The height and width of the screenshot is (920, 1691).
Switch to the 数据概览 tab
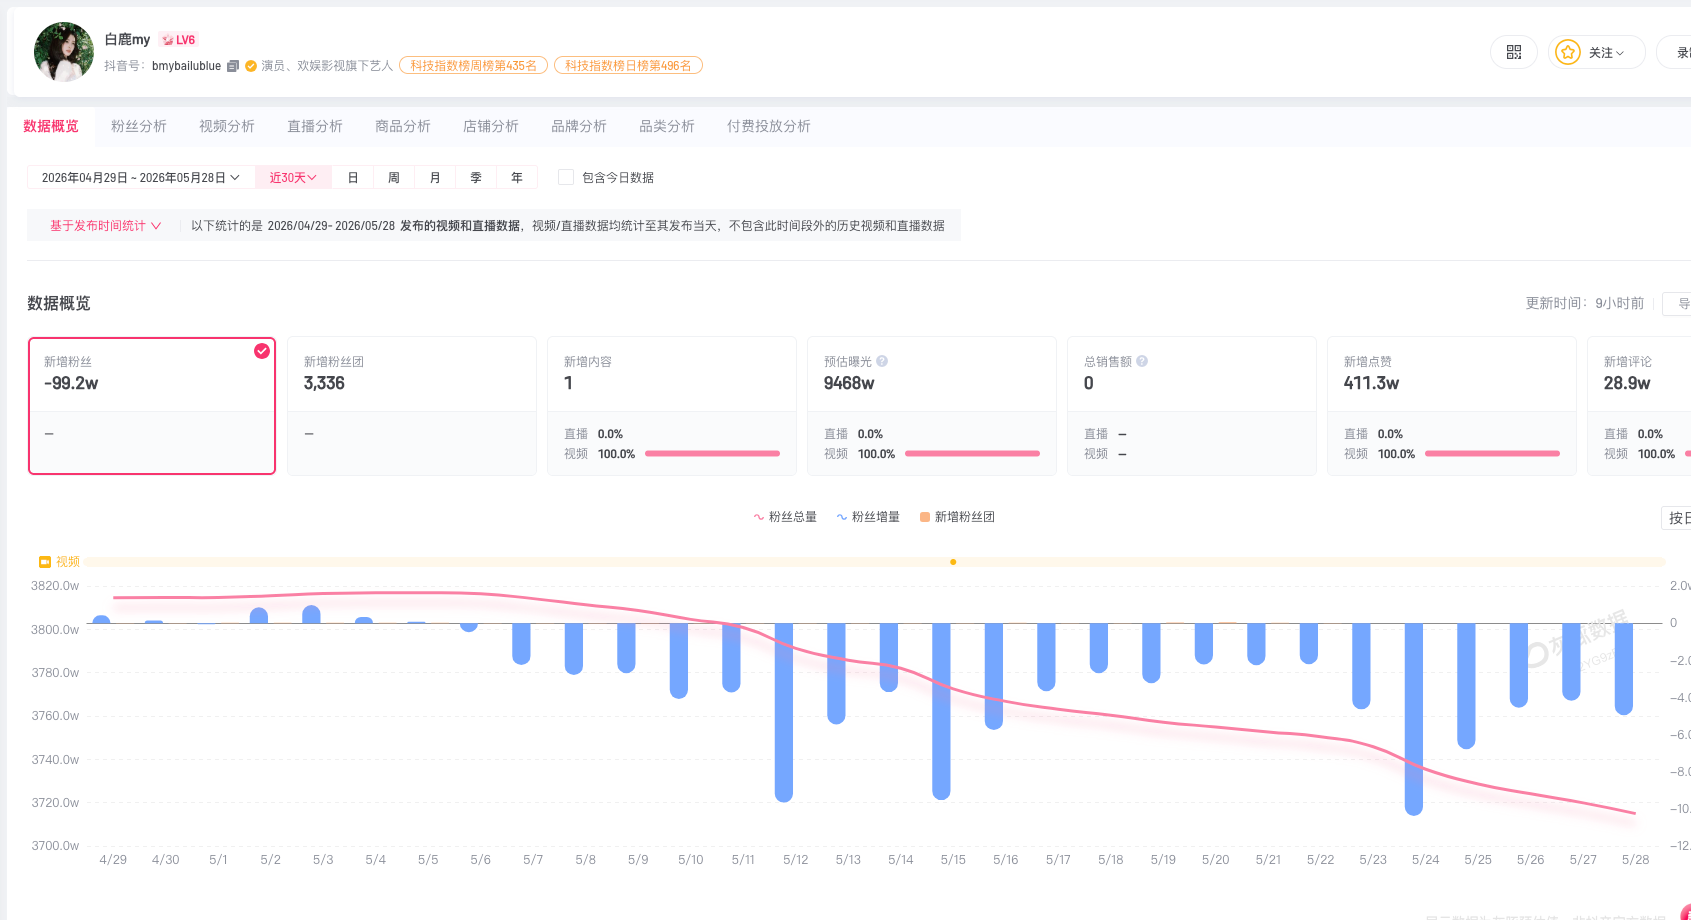pyautogui.click(x=51, y=126)
